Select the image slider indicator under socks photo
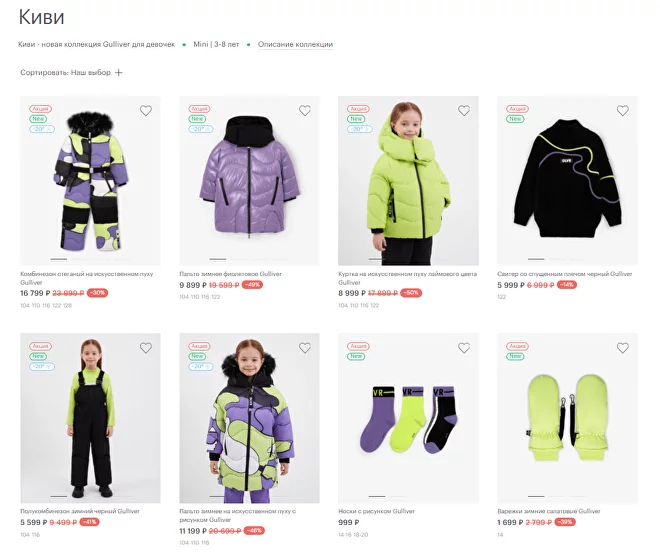The height and width of the screenshot is (552, 660). pyautogui.click(x=377, y=496)
